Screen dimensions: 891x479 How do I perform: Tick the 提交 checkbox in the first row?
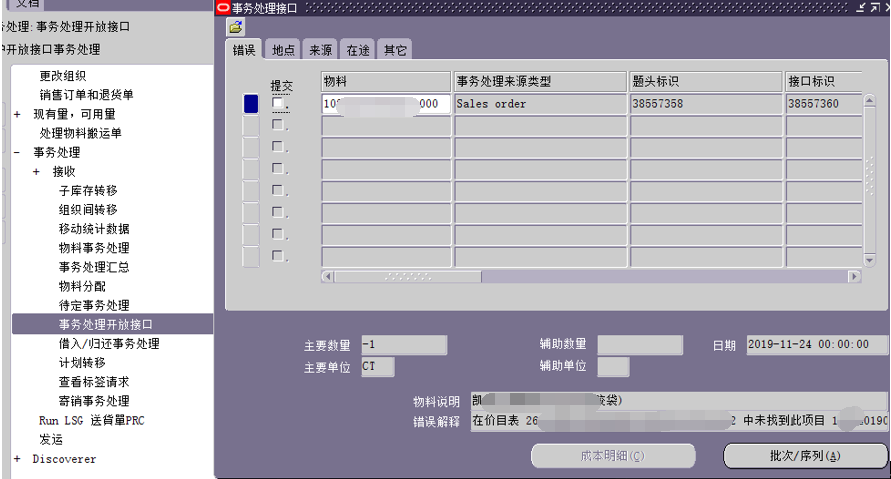tap(278, 103)
